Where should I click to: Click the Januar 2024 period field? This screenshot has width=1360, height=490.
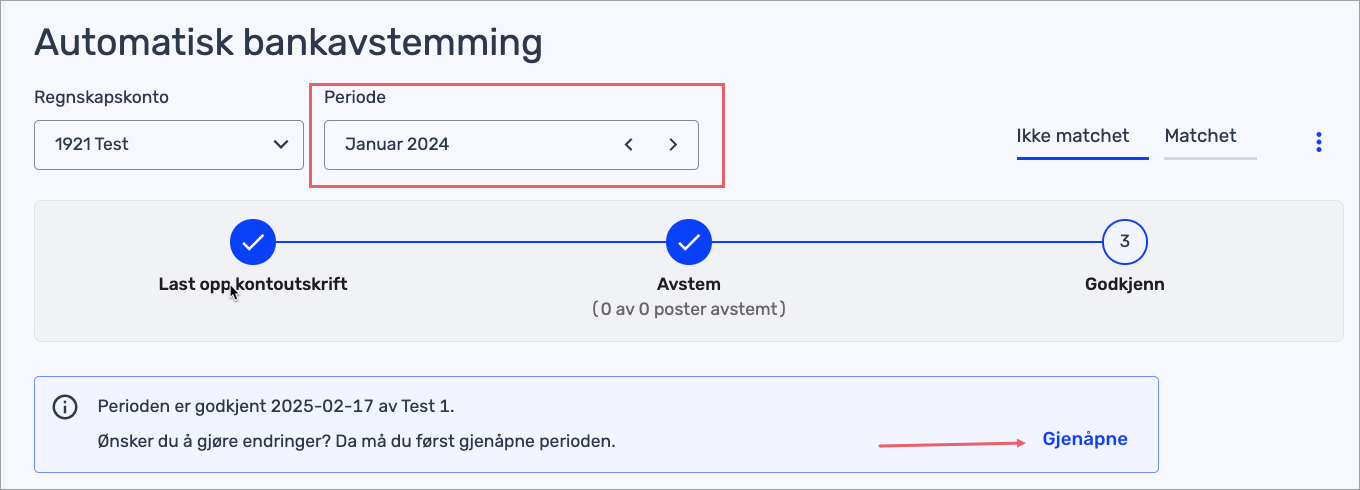point(511,144)
